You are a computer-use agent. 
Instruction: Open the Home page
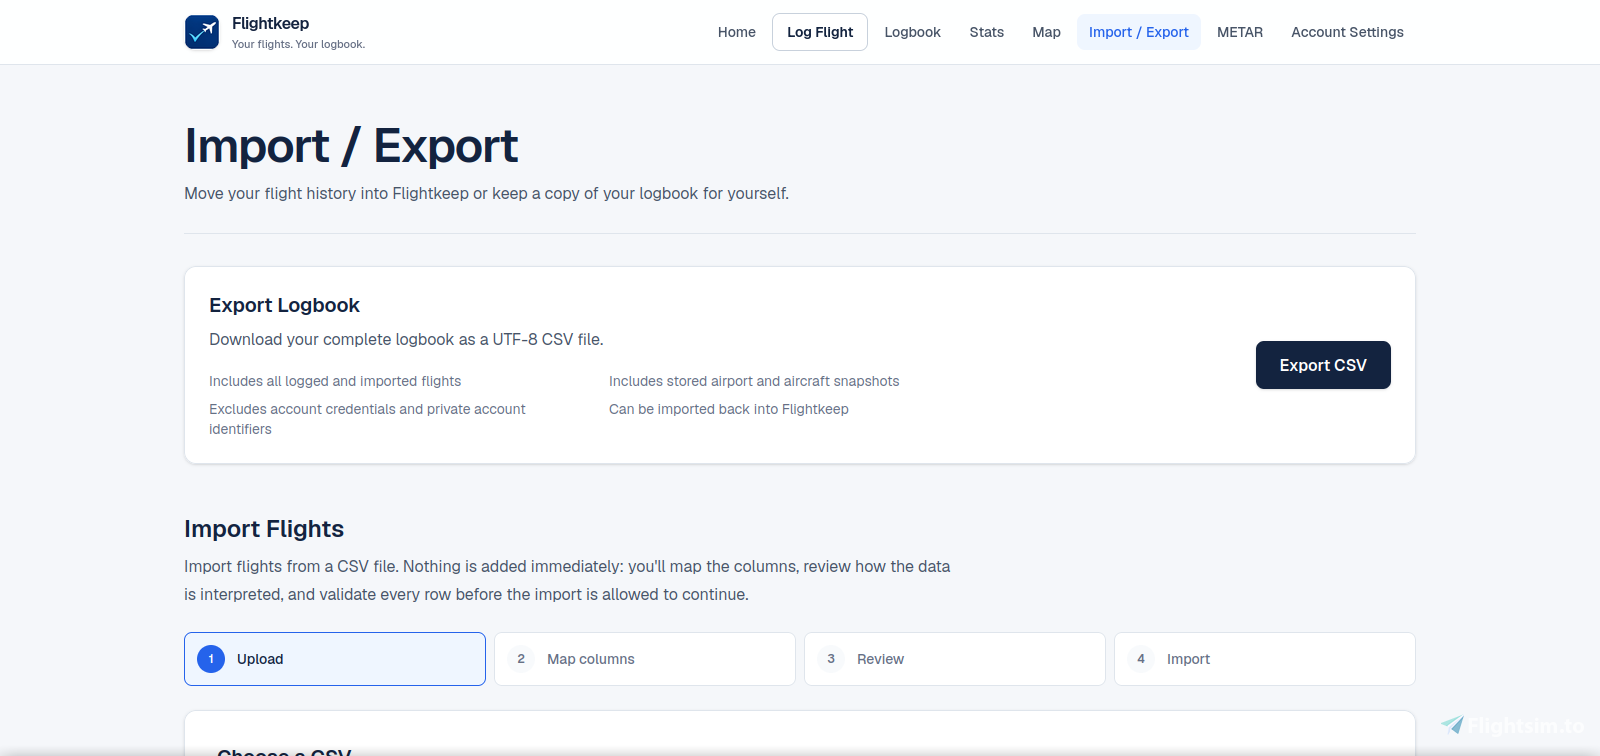[x=737, y=32]
